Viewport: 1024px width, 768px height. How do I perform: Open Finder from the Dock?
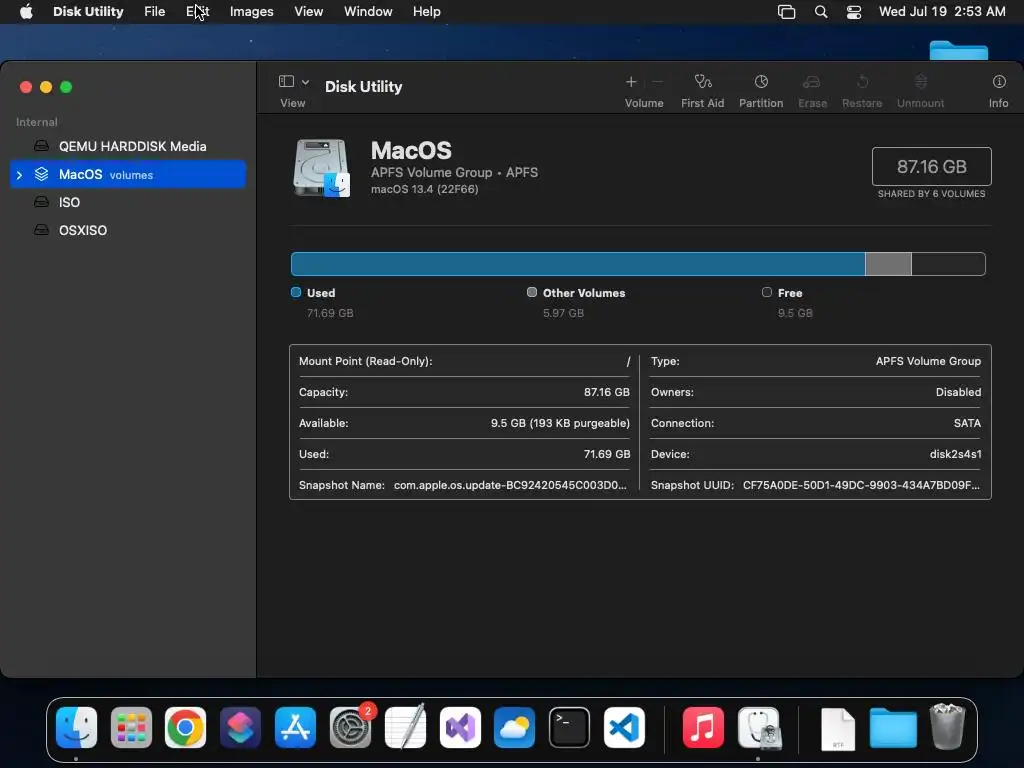76,728
